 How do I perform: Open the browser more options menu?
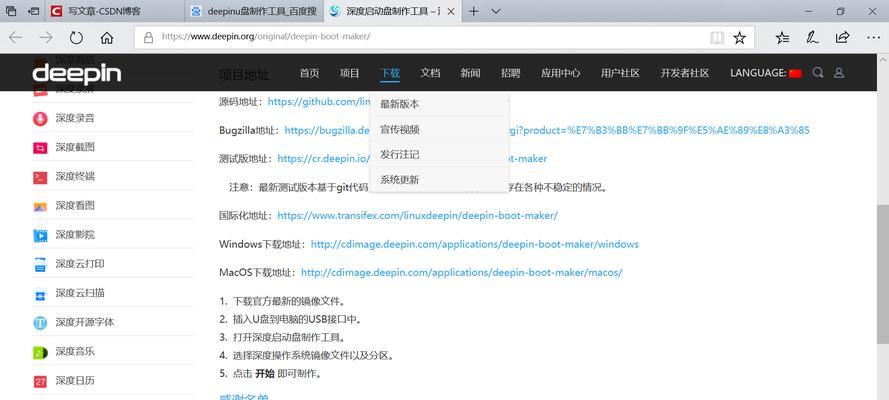pyautogui.click(x=873, y=37)
